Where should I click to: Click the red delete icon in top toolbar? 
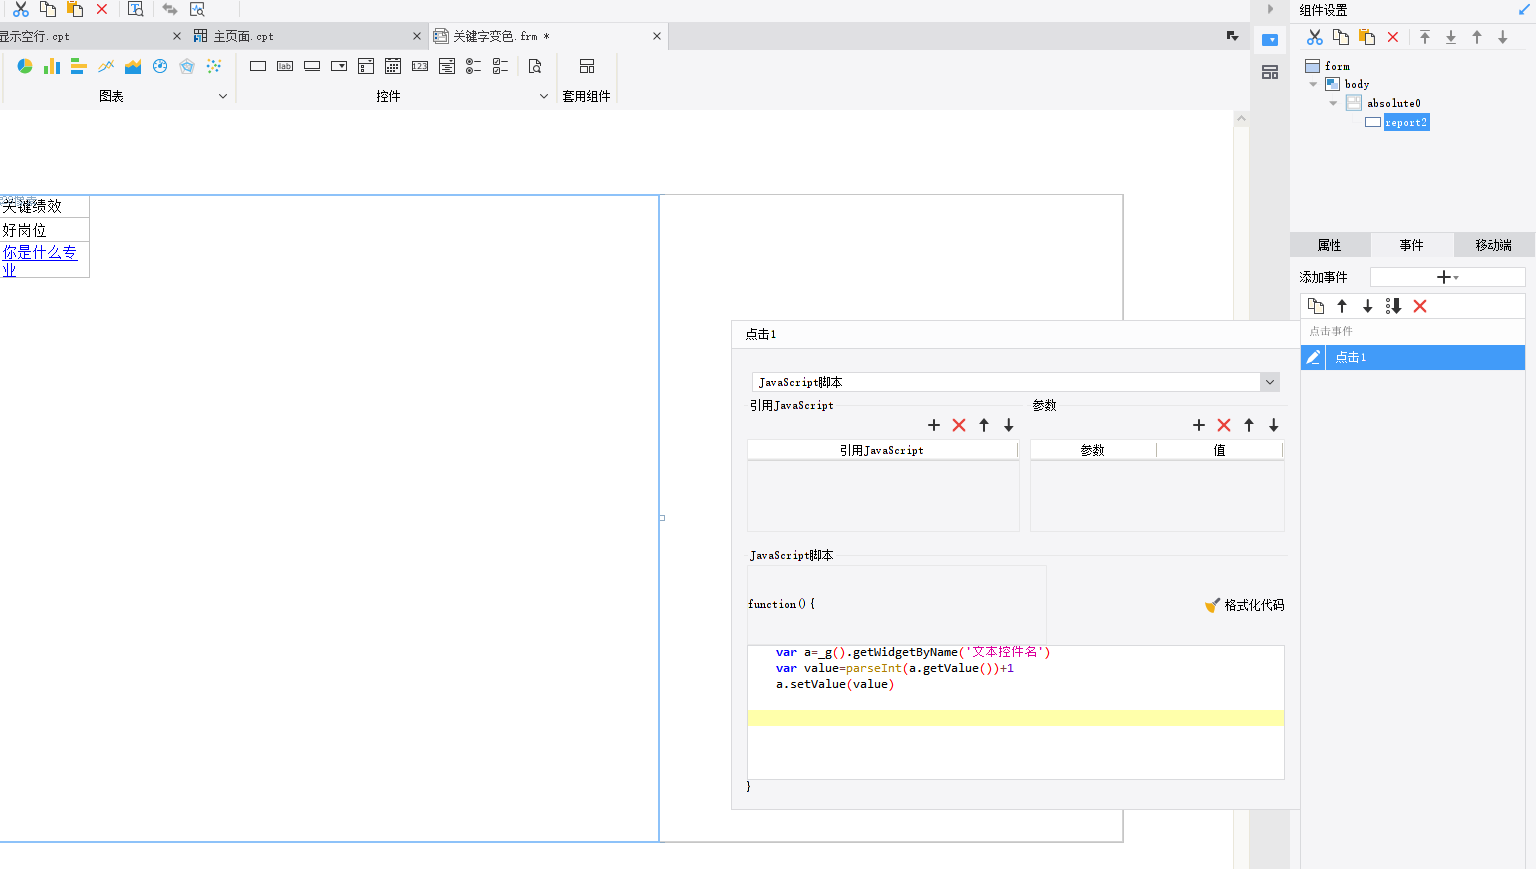[102, 9]
